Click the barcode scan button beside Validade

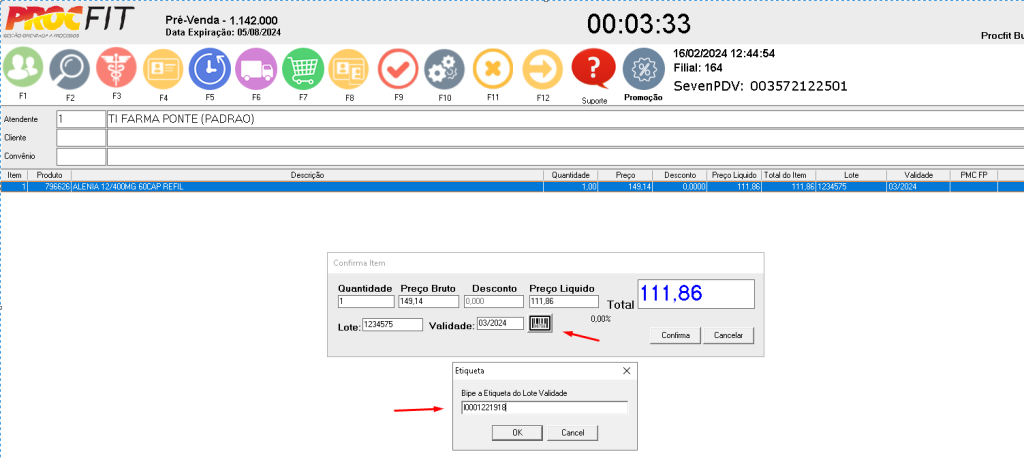[541, 323]
